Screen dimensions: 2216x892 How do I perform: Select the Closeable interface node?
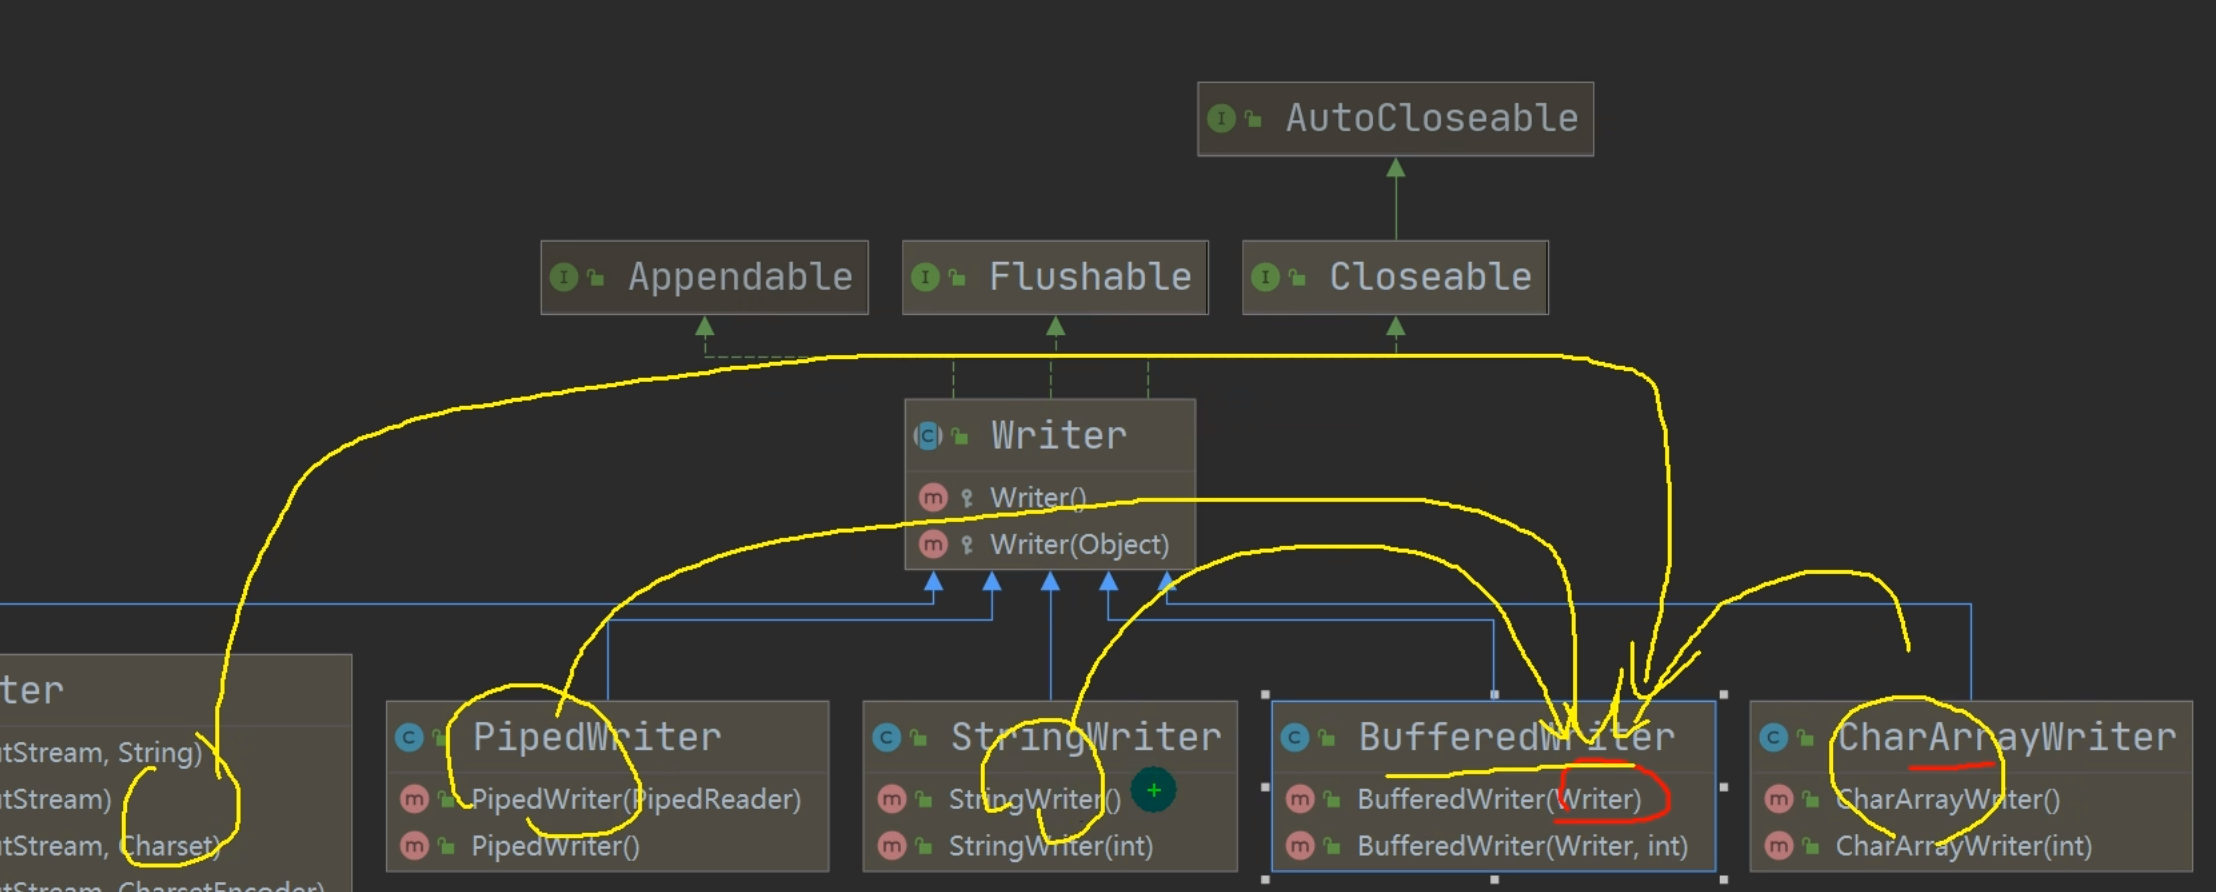pyautogui.click(x=1395, y=277)
